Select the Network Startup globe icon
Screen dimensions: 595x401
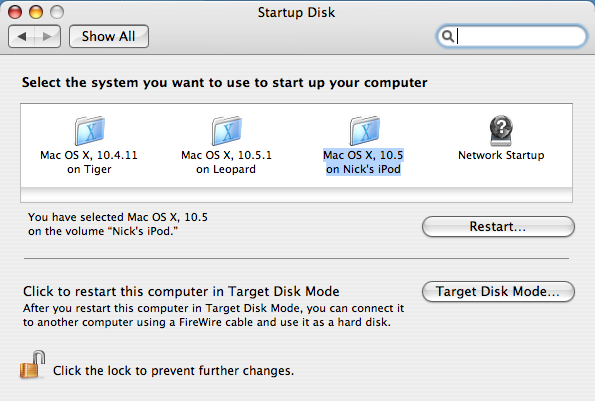pos(501,131)
